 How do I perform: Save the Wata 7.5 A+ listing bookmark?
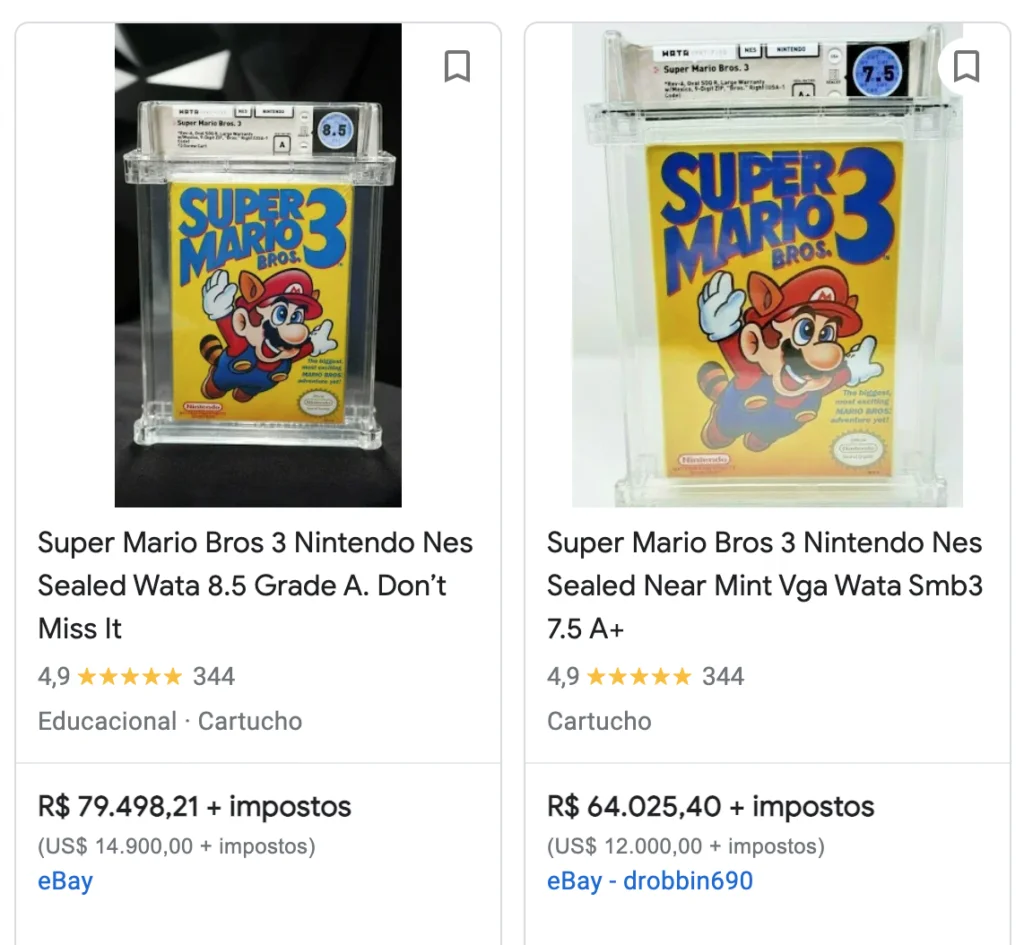point(965,67)
